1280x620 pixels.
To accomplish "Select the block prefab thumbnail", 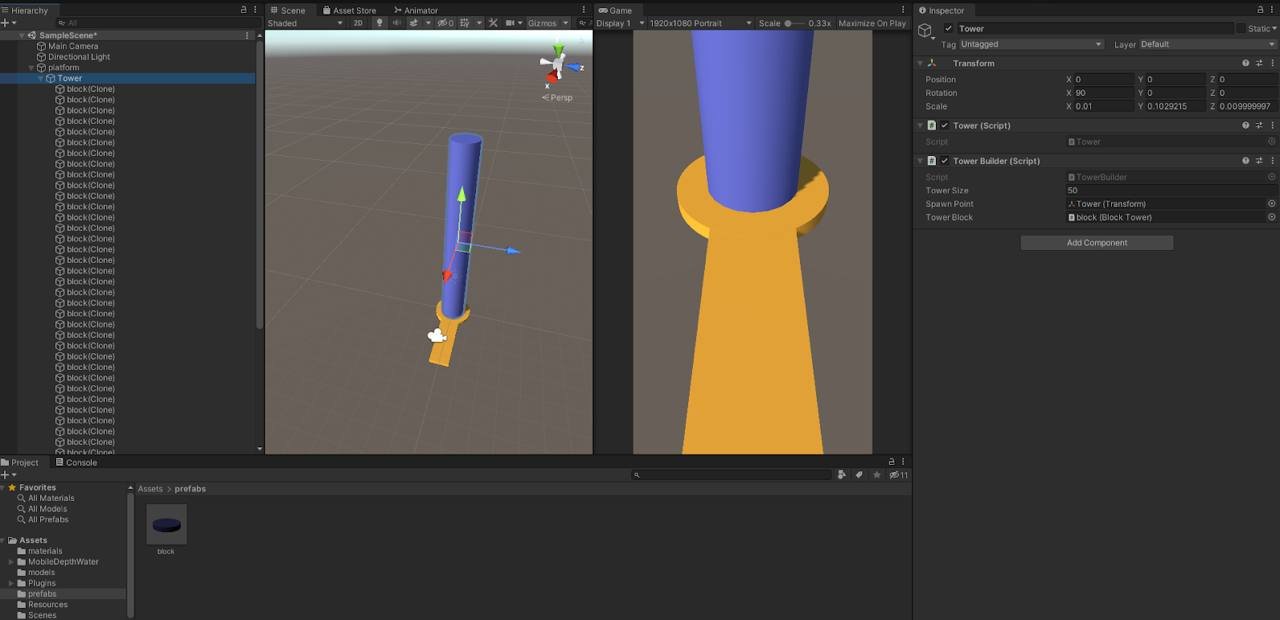I will (166, 525).
